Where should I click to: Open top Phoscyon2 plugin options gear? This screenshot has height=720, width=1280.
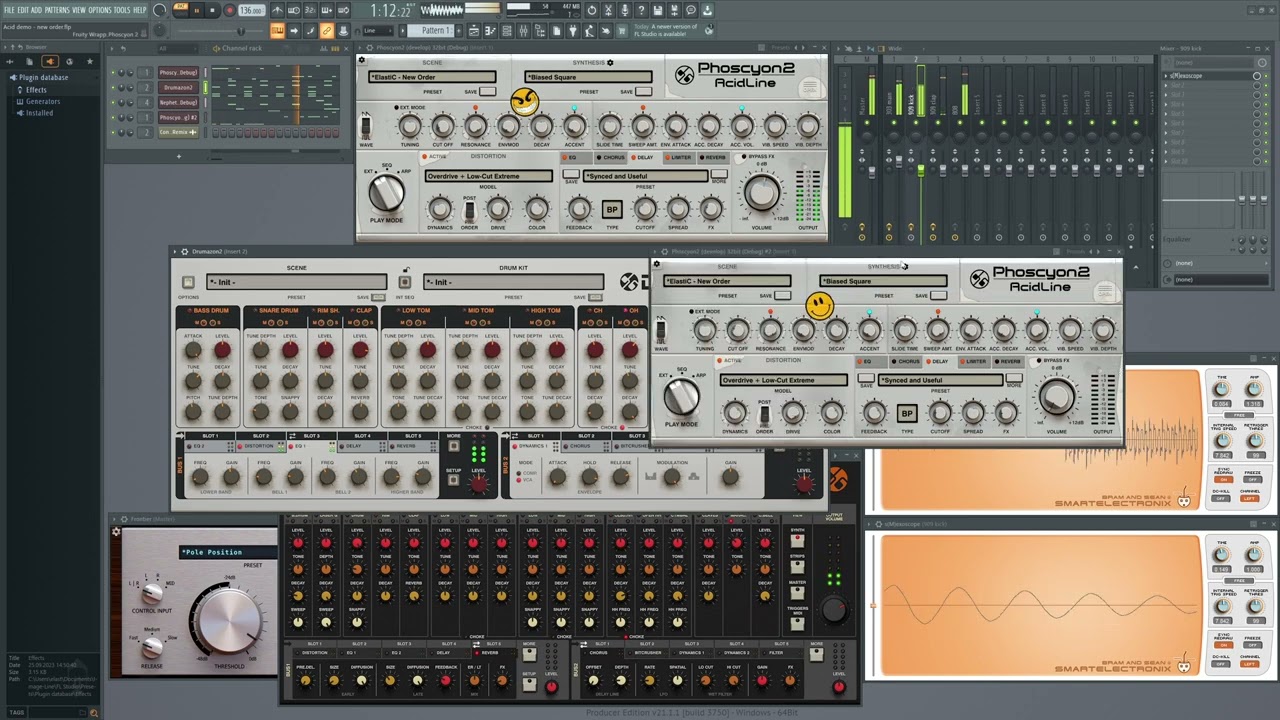pos(362,60)
